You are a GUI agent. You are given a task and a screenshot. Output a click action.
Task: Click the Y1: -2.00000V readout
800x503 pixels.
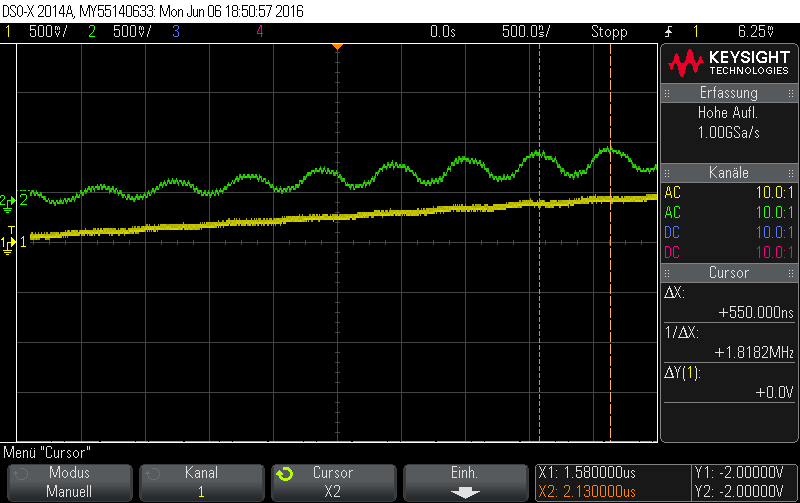pyautogui.click(x=738, y=473)
